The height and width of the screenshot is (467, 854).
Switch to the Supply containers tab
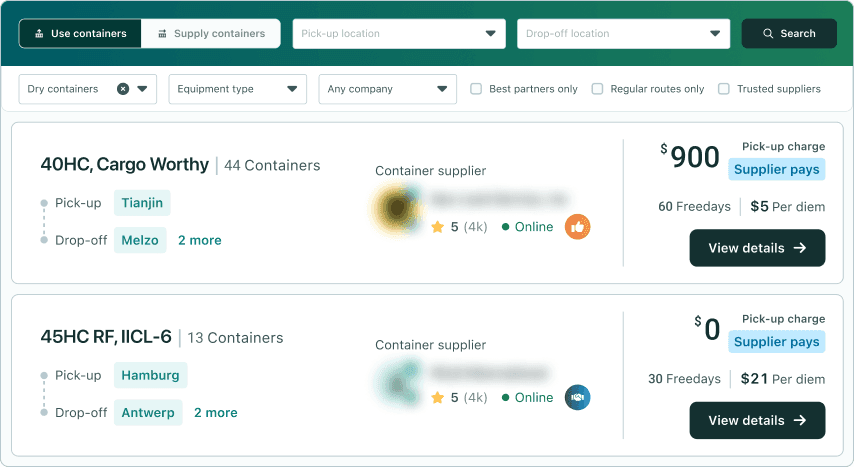tap(210, 33)
